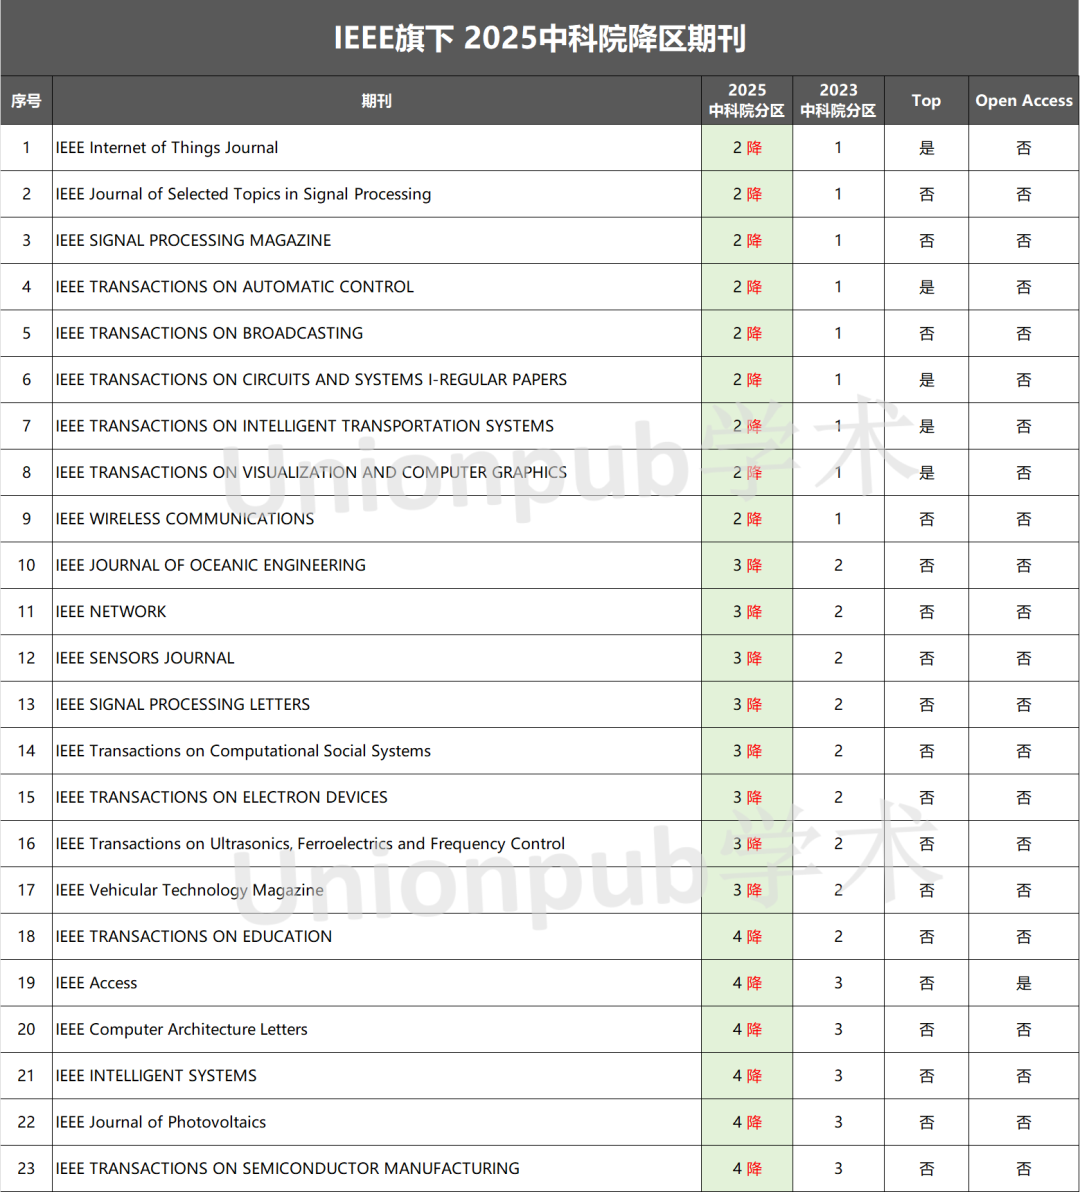
Task: Click 'IEEE JOURNAL OF OCEANIC ENGINEERING'
Action: [x=211, y=565]
